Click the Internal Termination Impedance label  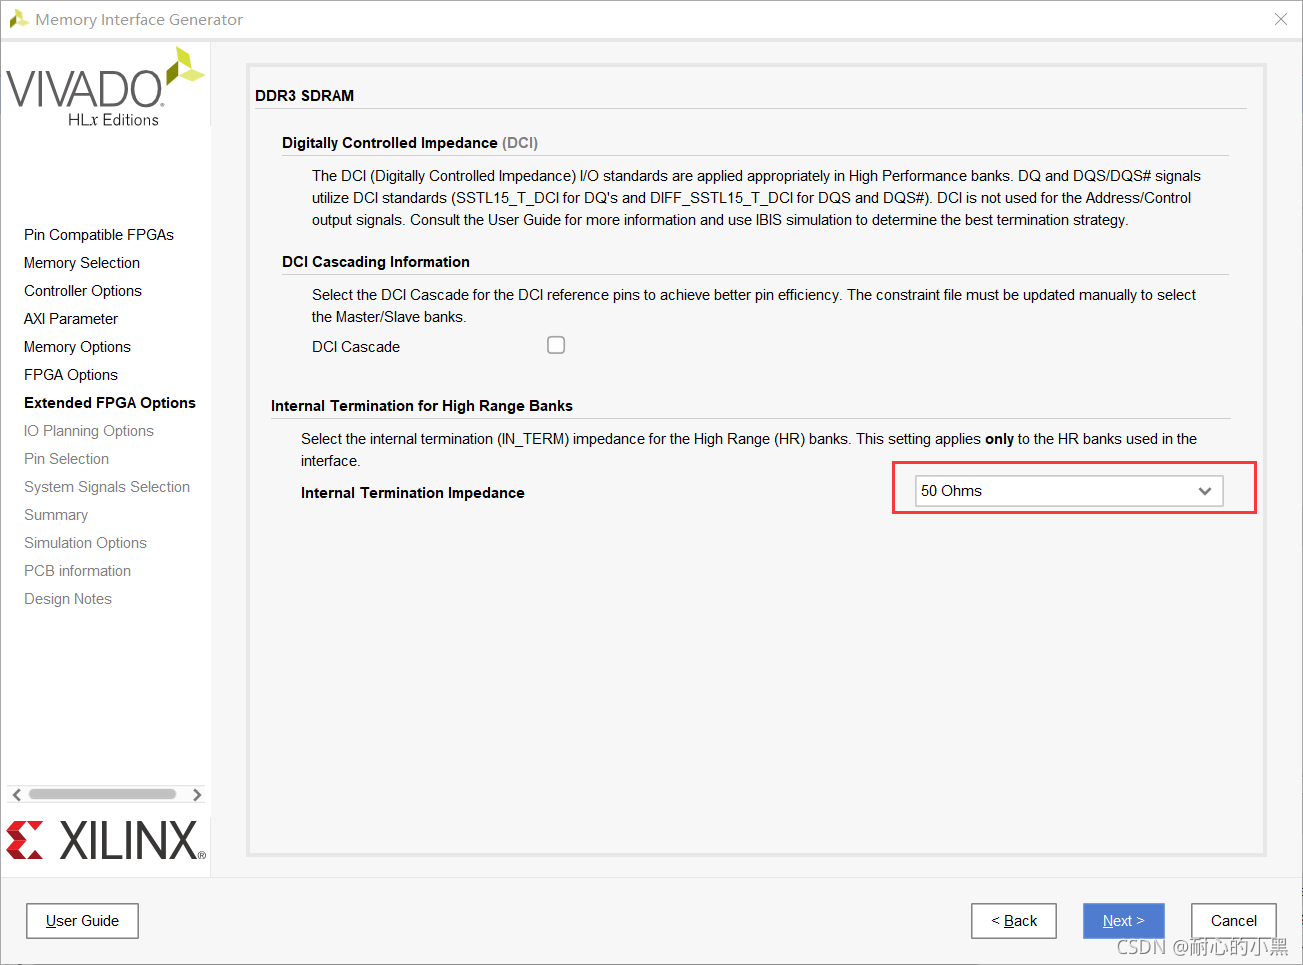pyautogui.click(x=413, y=493)
